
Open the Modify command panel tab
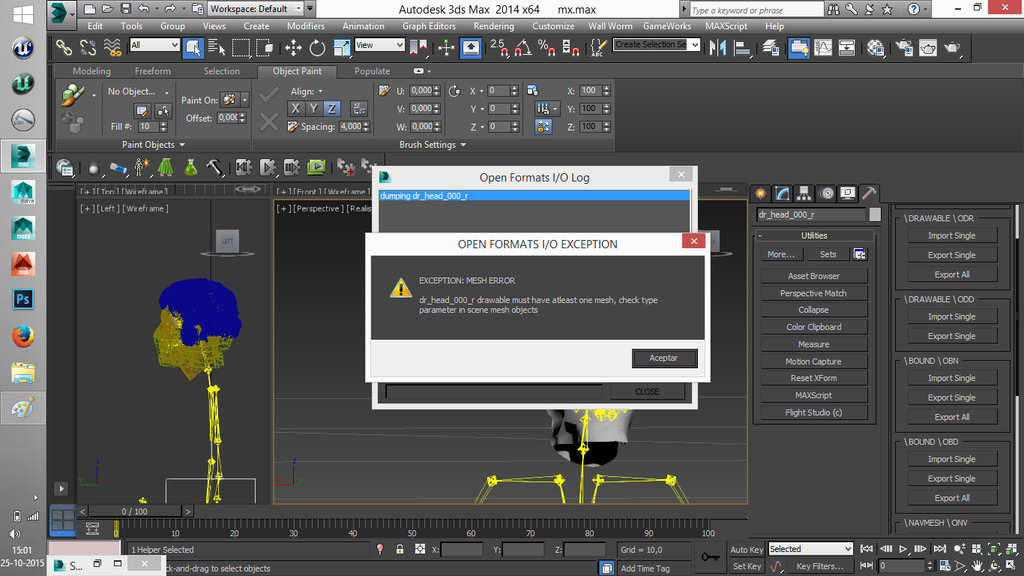(782, 193)
